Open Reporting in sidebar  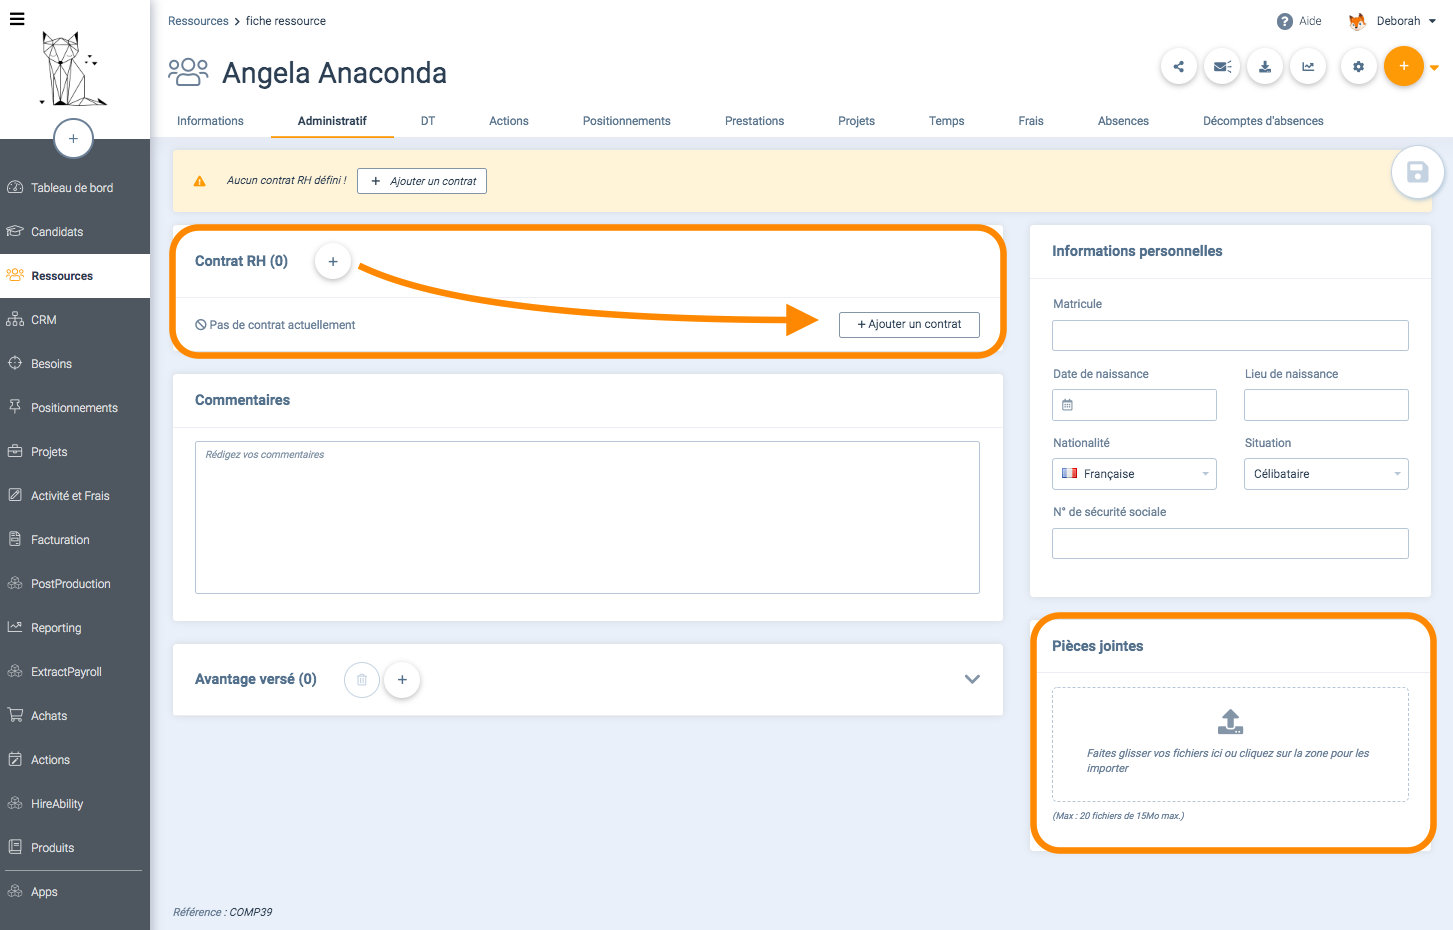click(x=75, y=628)
